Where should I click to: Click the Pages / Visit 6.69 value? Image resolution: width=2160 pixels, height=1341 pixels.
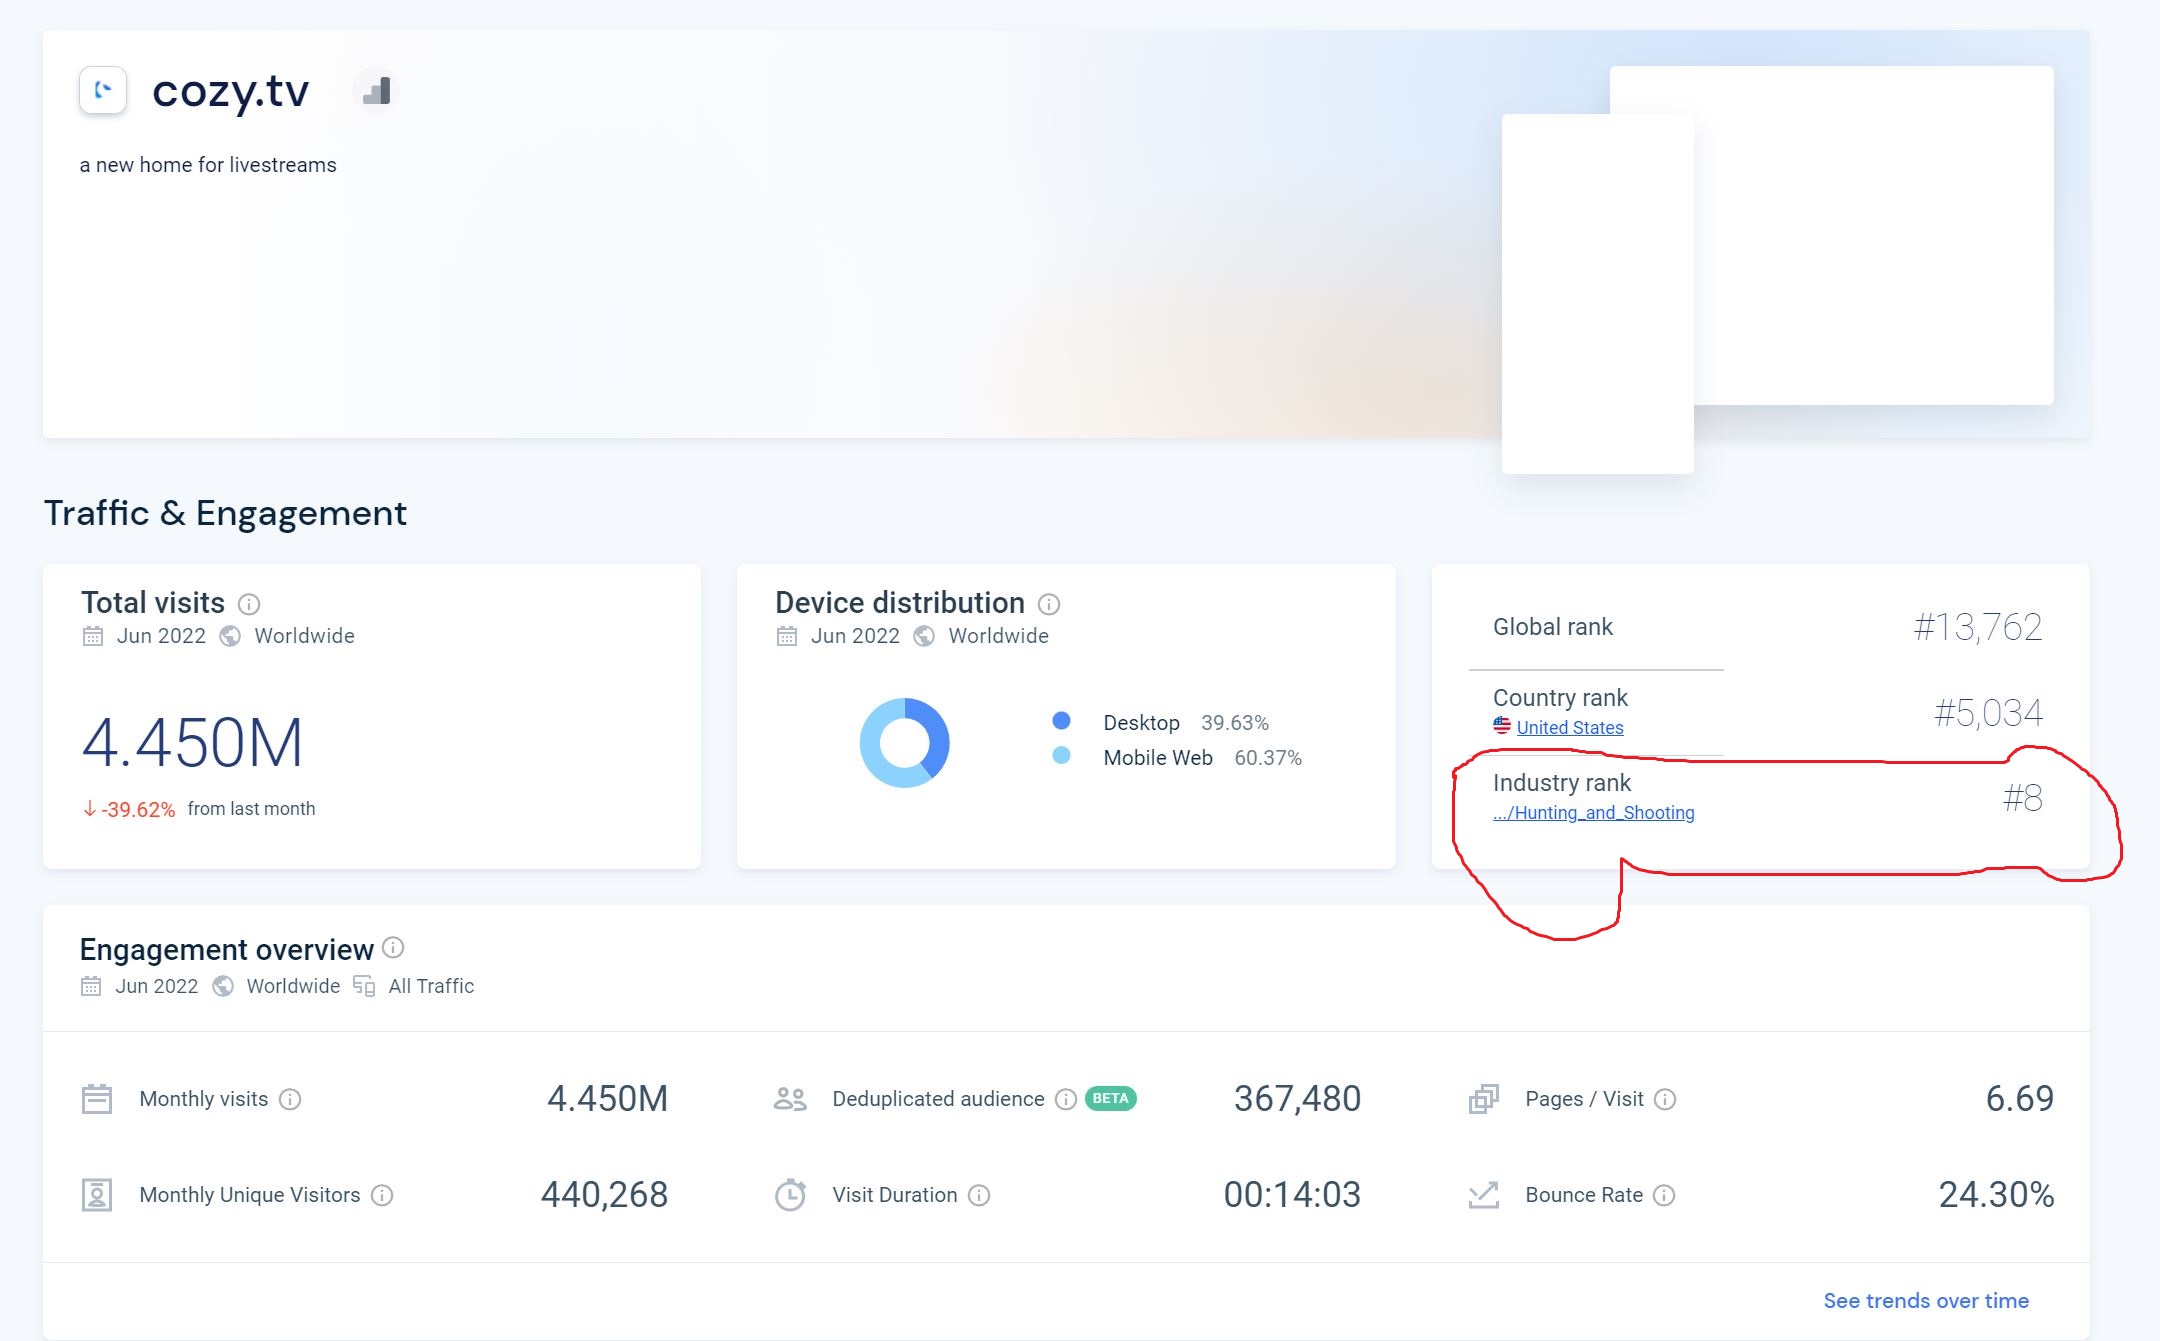[2019, 1099]
